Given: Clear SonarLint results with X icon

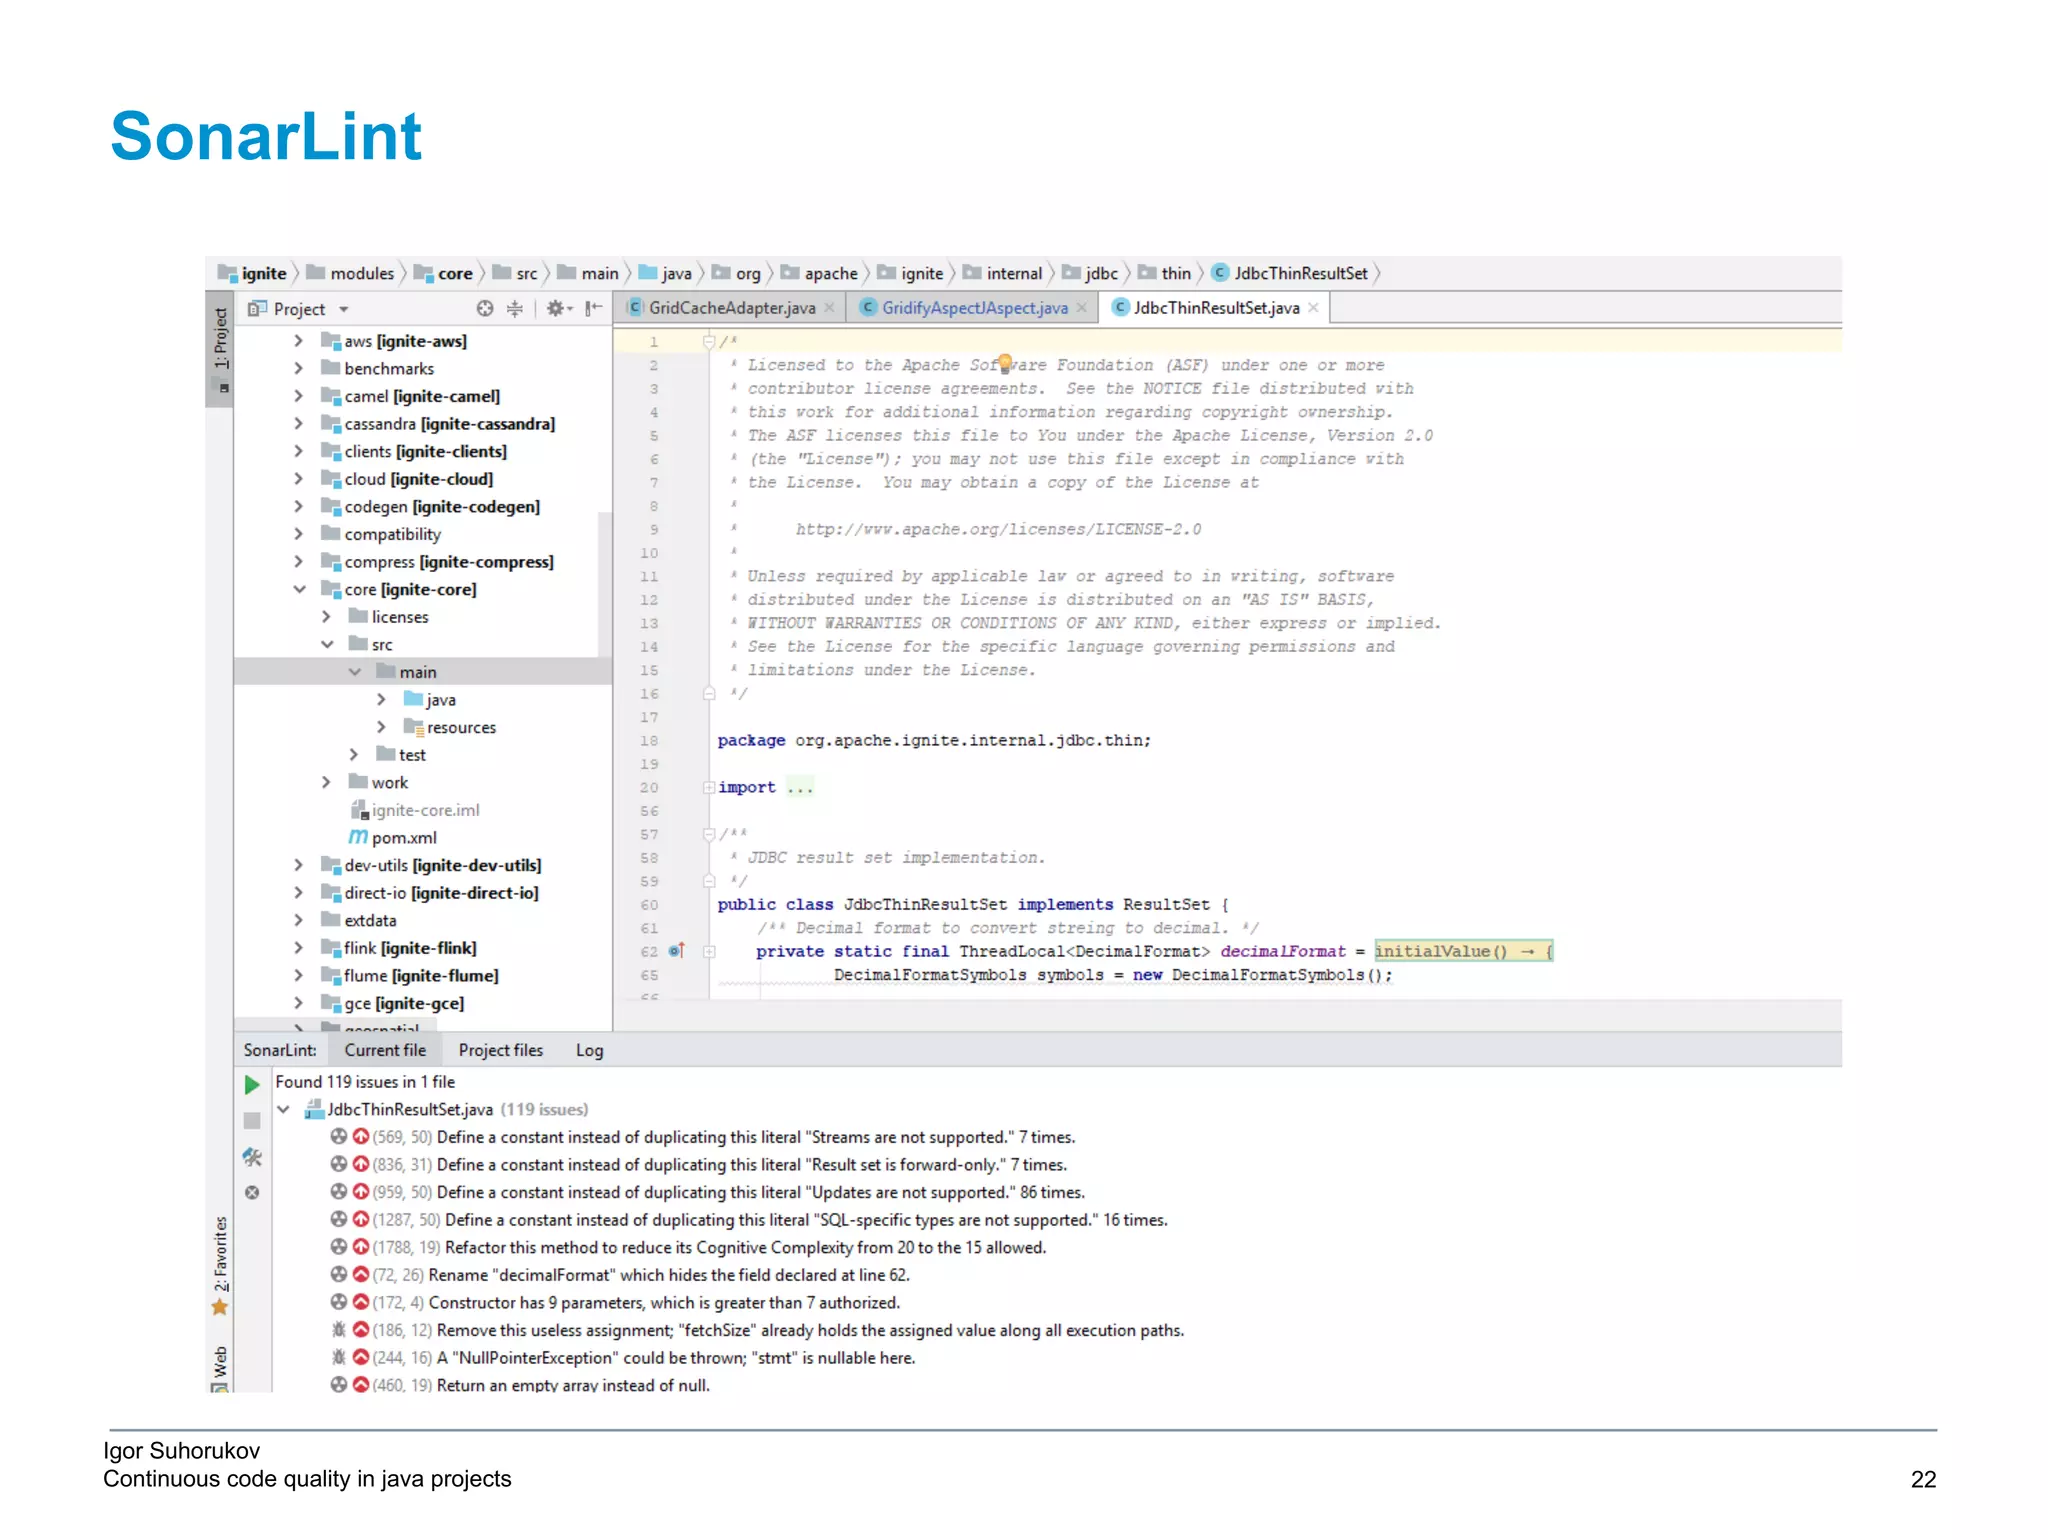Looking at the screenshot, I should tap(252, 1193).
